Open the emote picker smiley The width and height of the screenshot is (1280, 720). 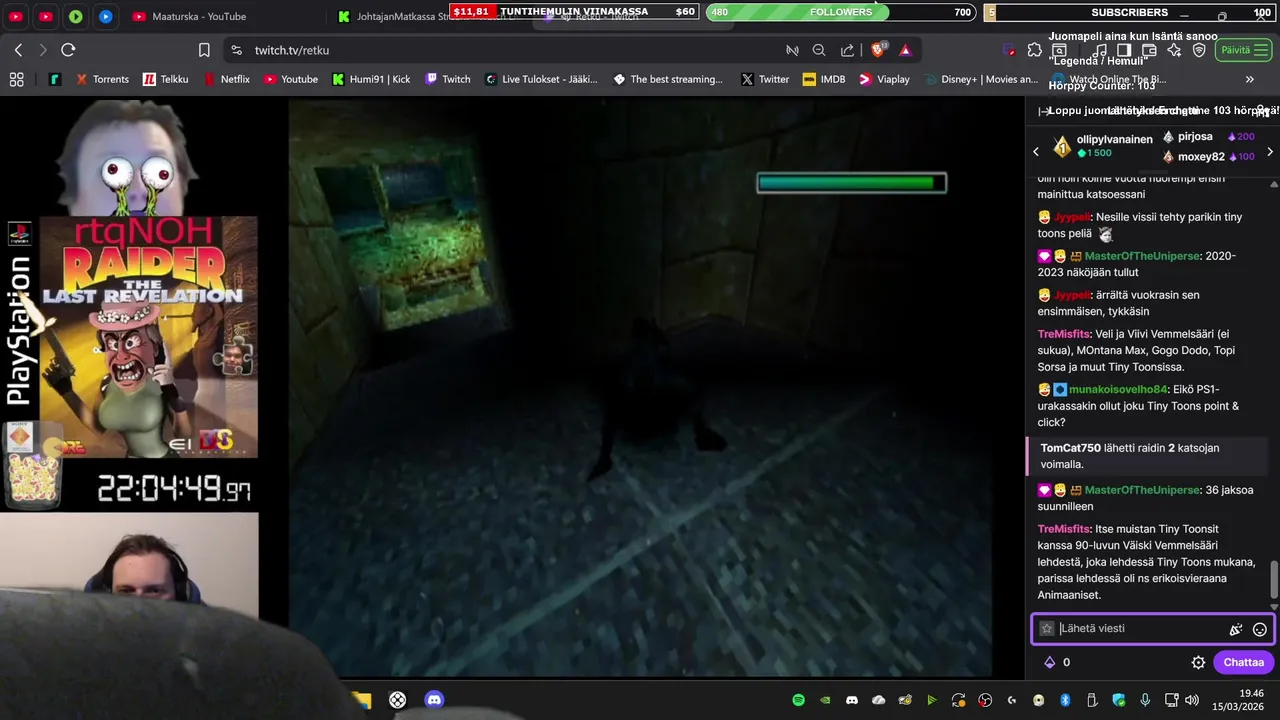(1260, 629)
